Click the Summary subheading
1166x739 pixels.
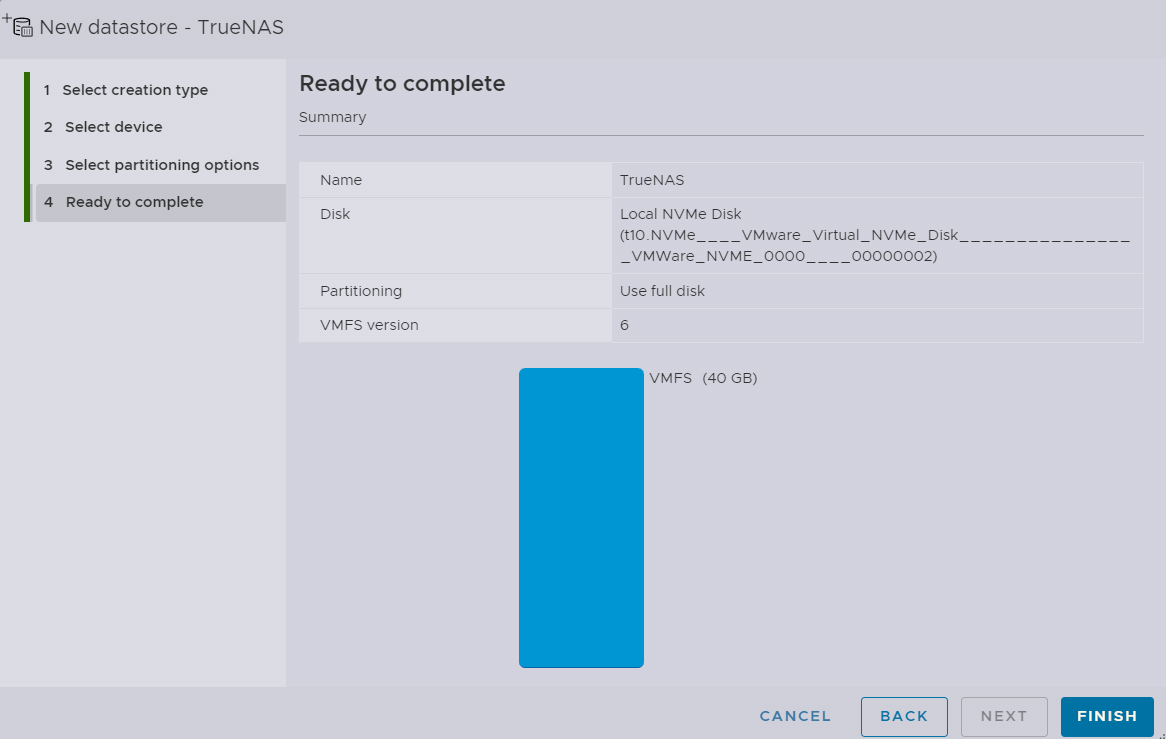pyautogui.click(x=332, y=117)
